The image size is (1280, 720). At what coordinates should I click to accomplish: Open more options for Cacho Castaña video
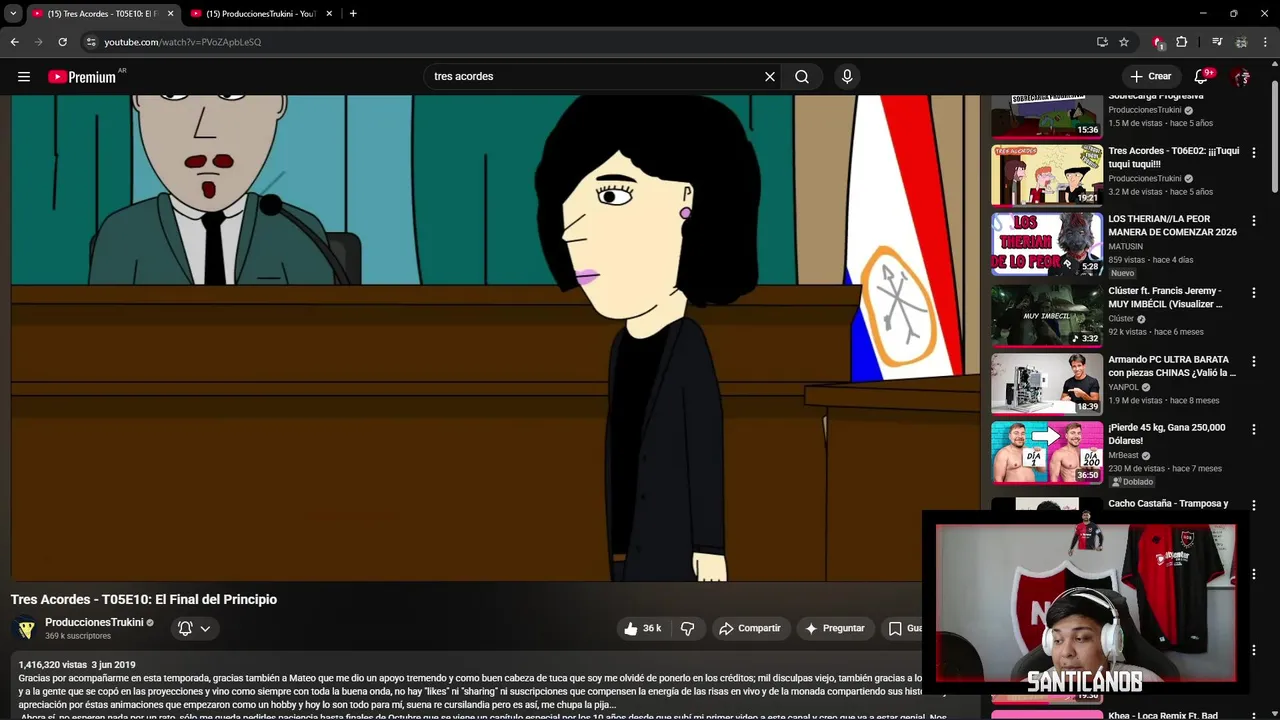[1254, 506]
